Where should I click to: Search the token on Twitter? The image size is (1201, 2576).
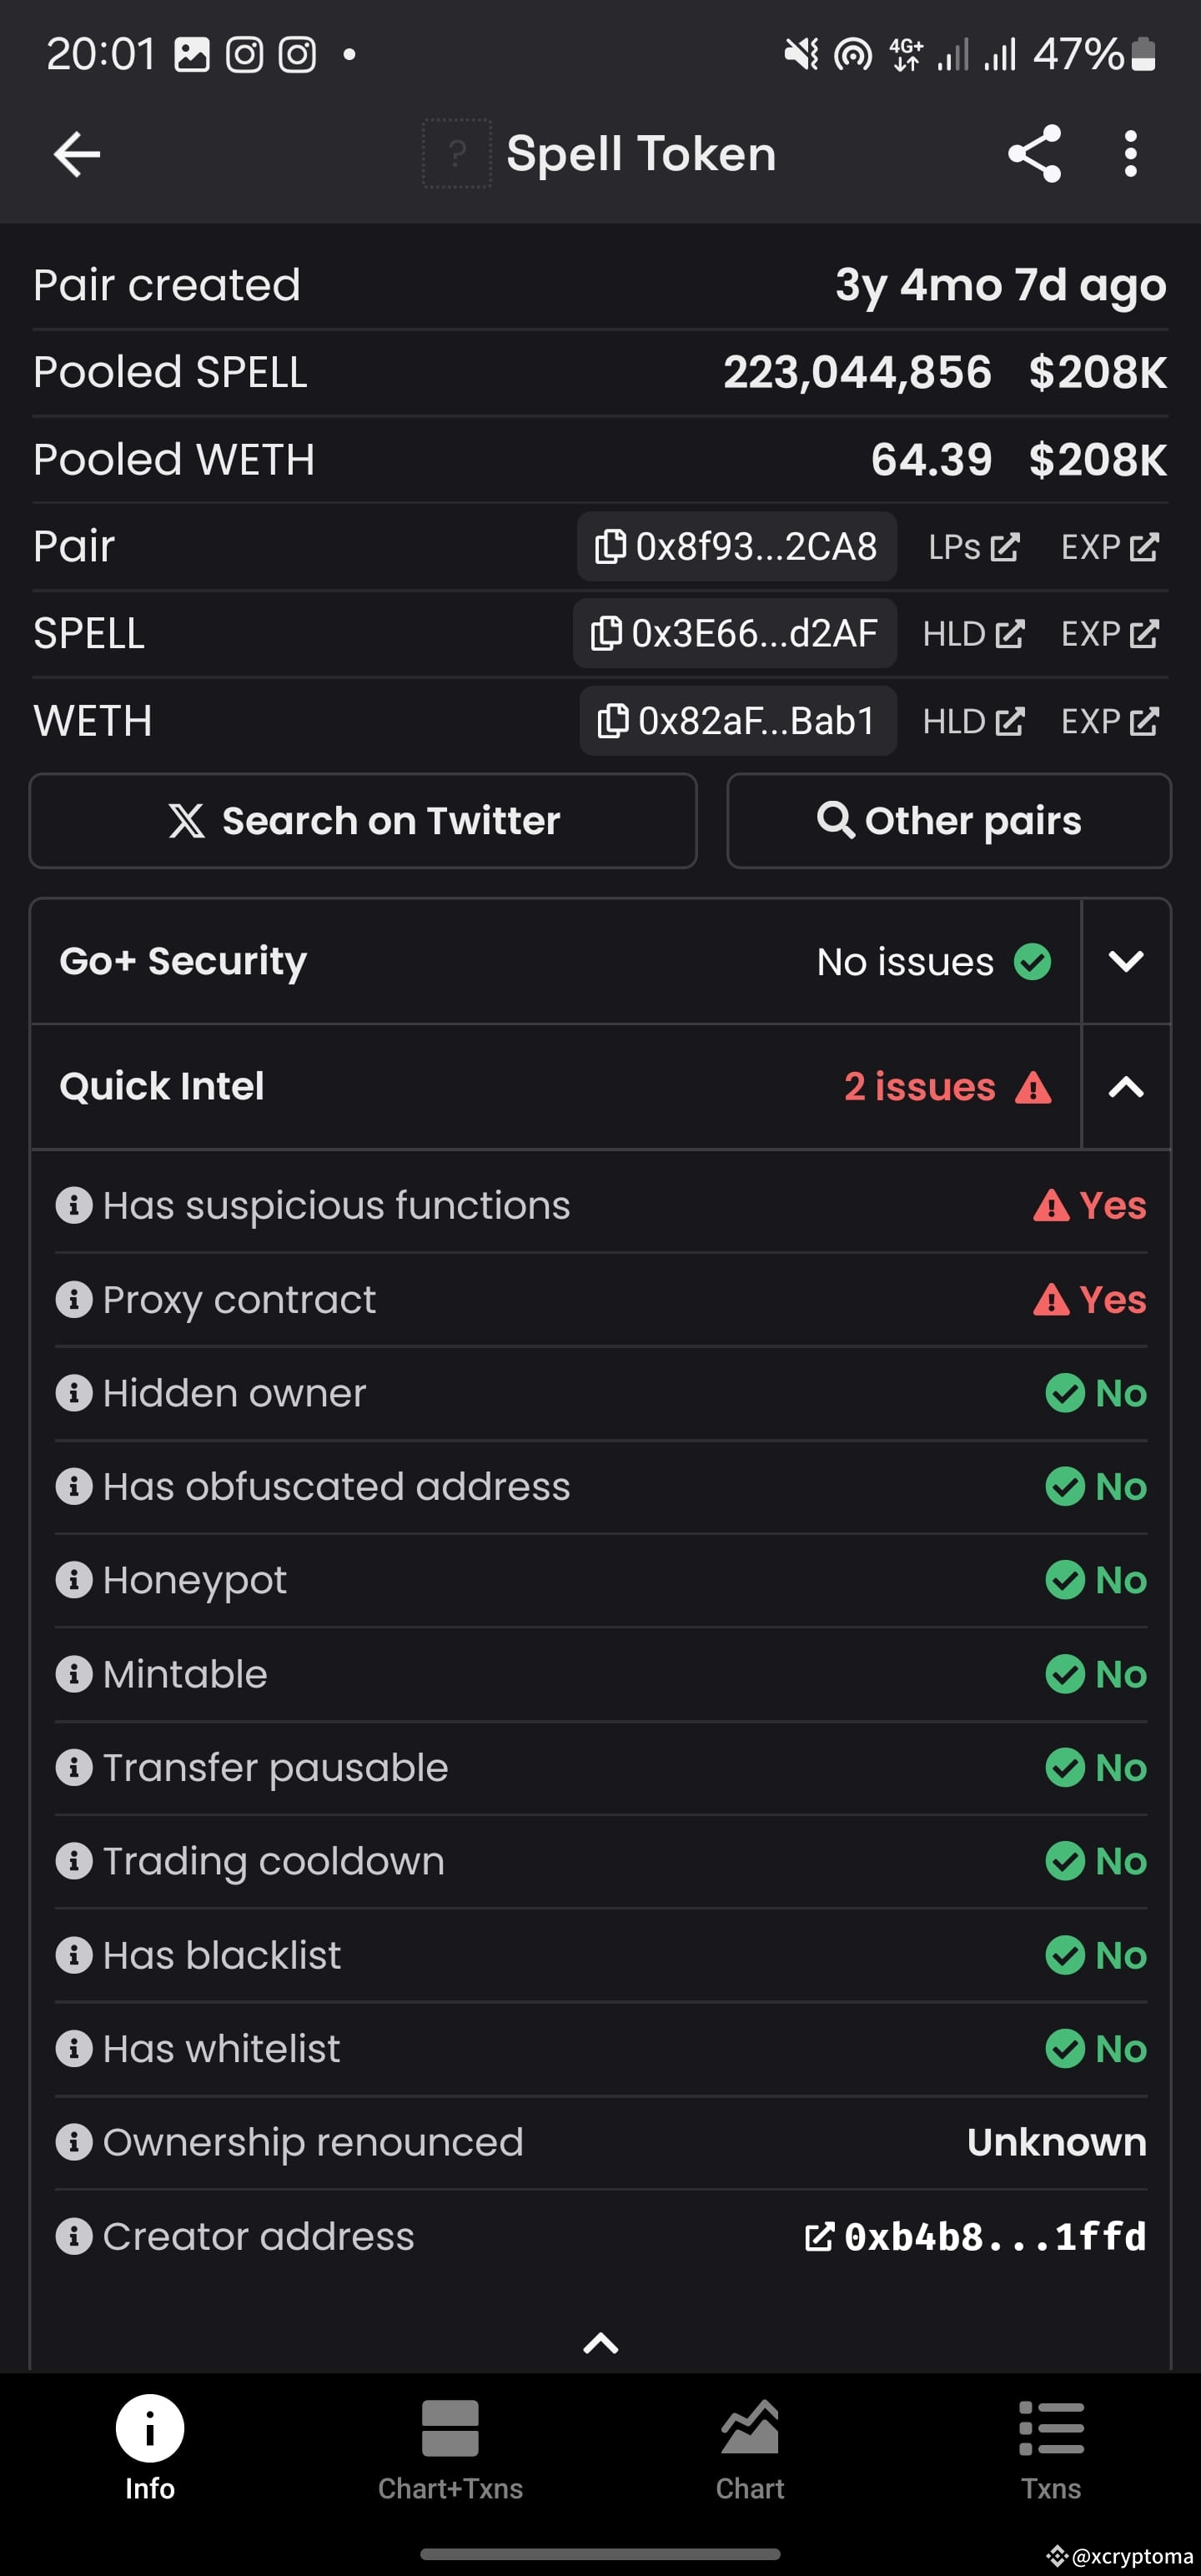pos(363,820)
